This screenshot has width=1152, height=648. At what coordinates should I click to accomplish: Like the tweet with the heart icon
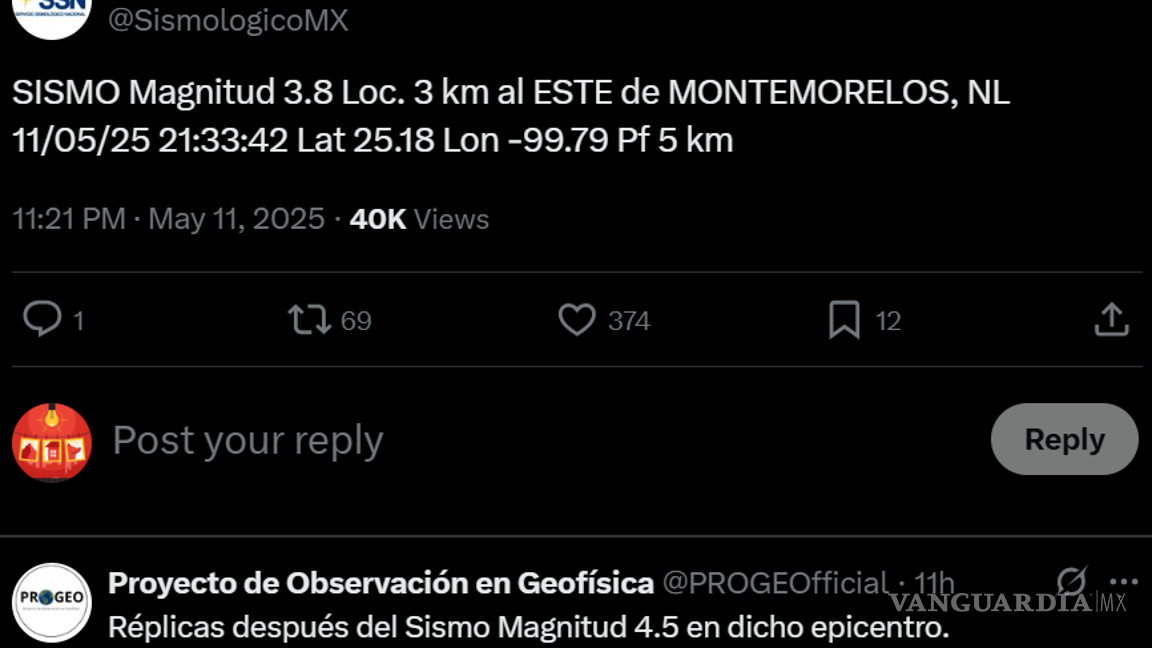pos(577,320)
